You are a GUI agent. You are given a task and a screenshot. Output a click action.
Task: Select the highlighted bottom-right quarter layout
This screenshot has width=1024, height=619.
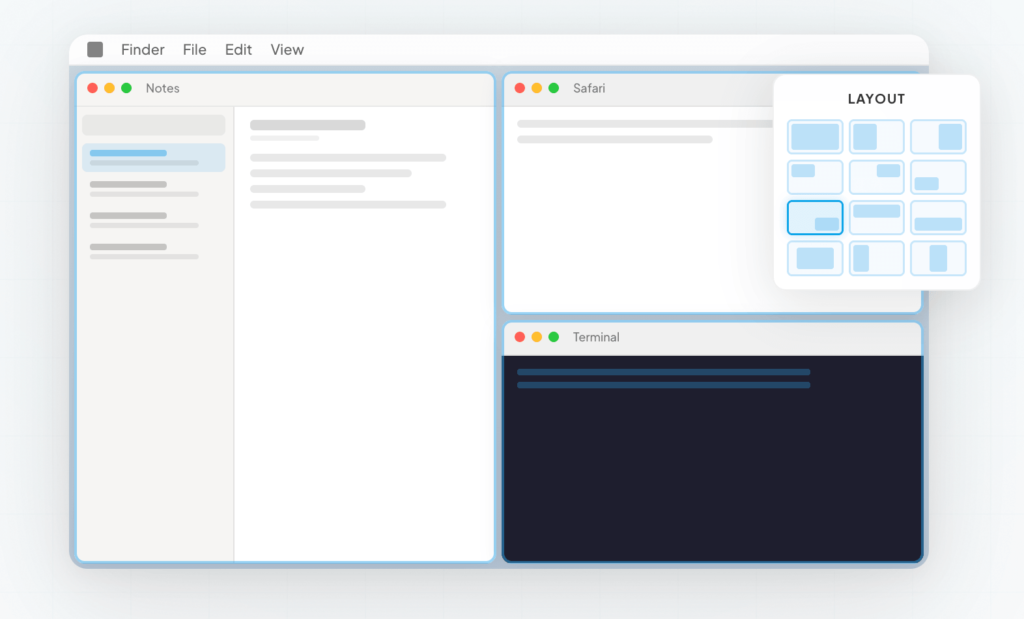coord(815,217)
